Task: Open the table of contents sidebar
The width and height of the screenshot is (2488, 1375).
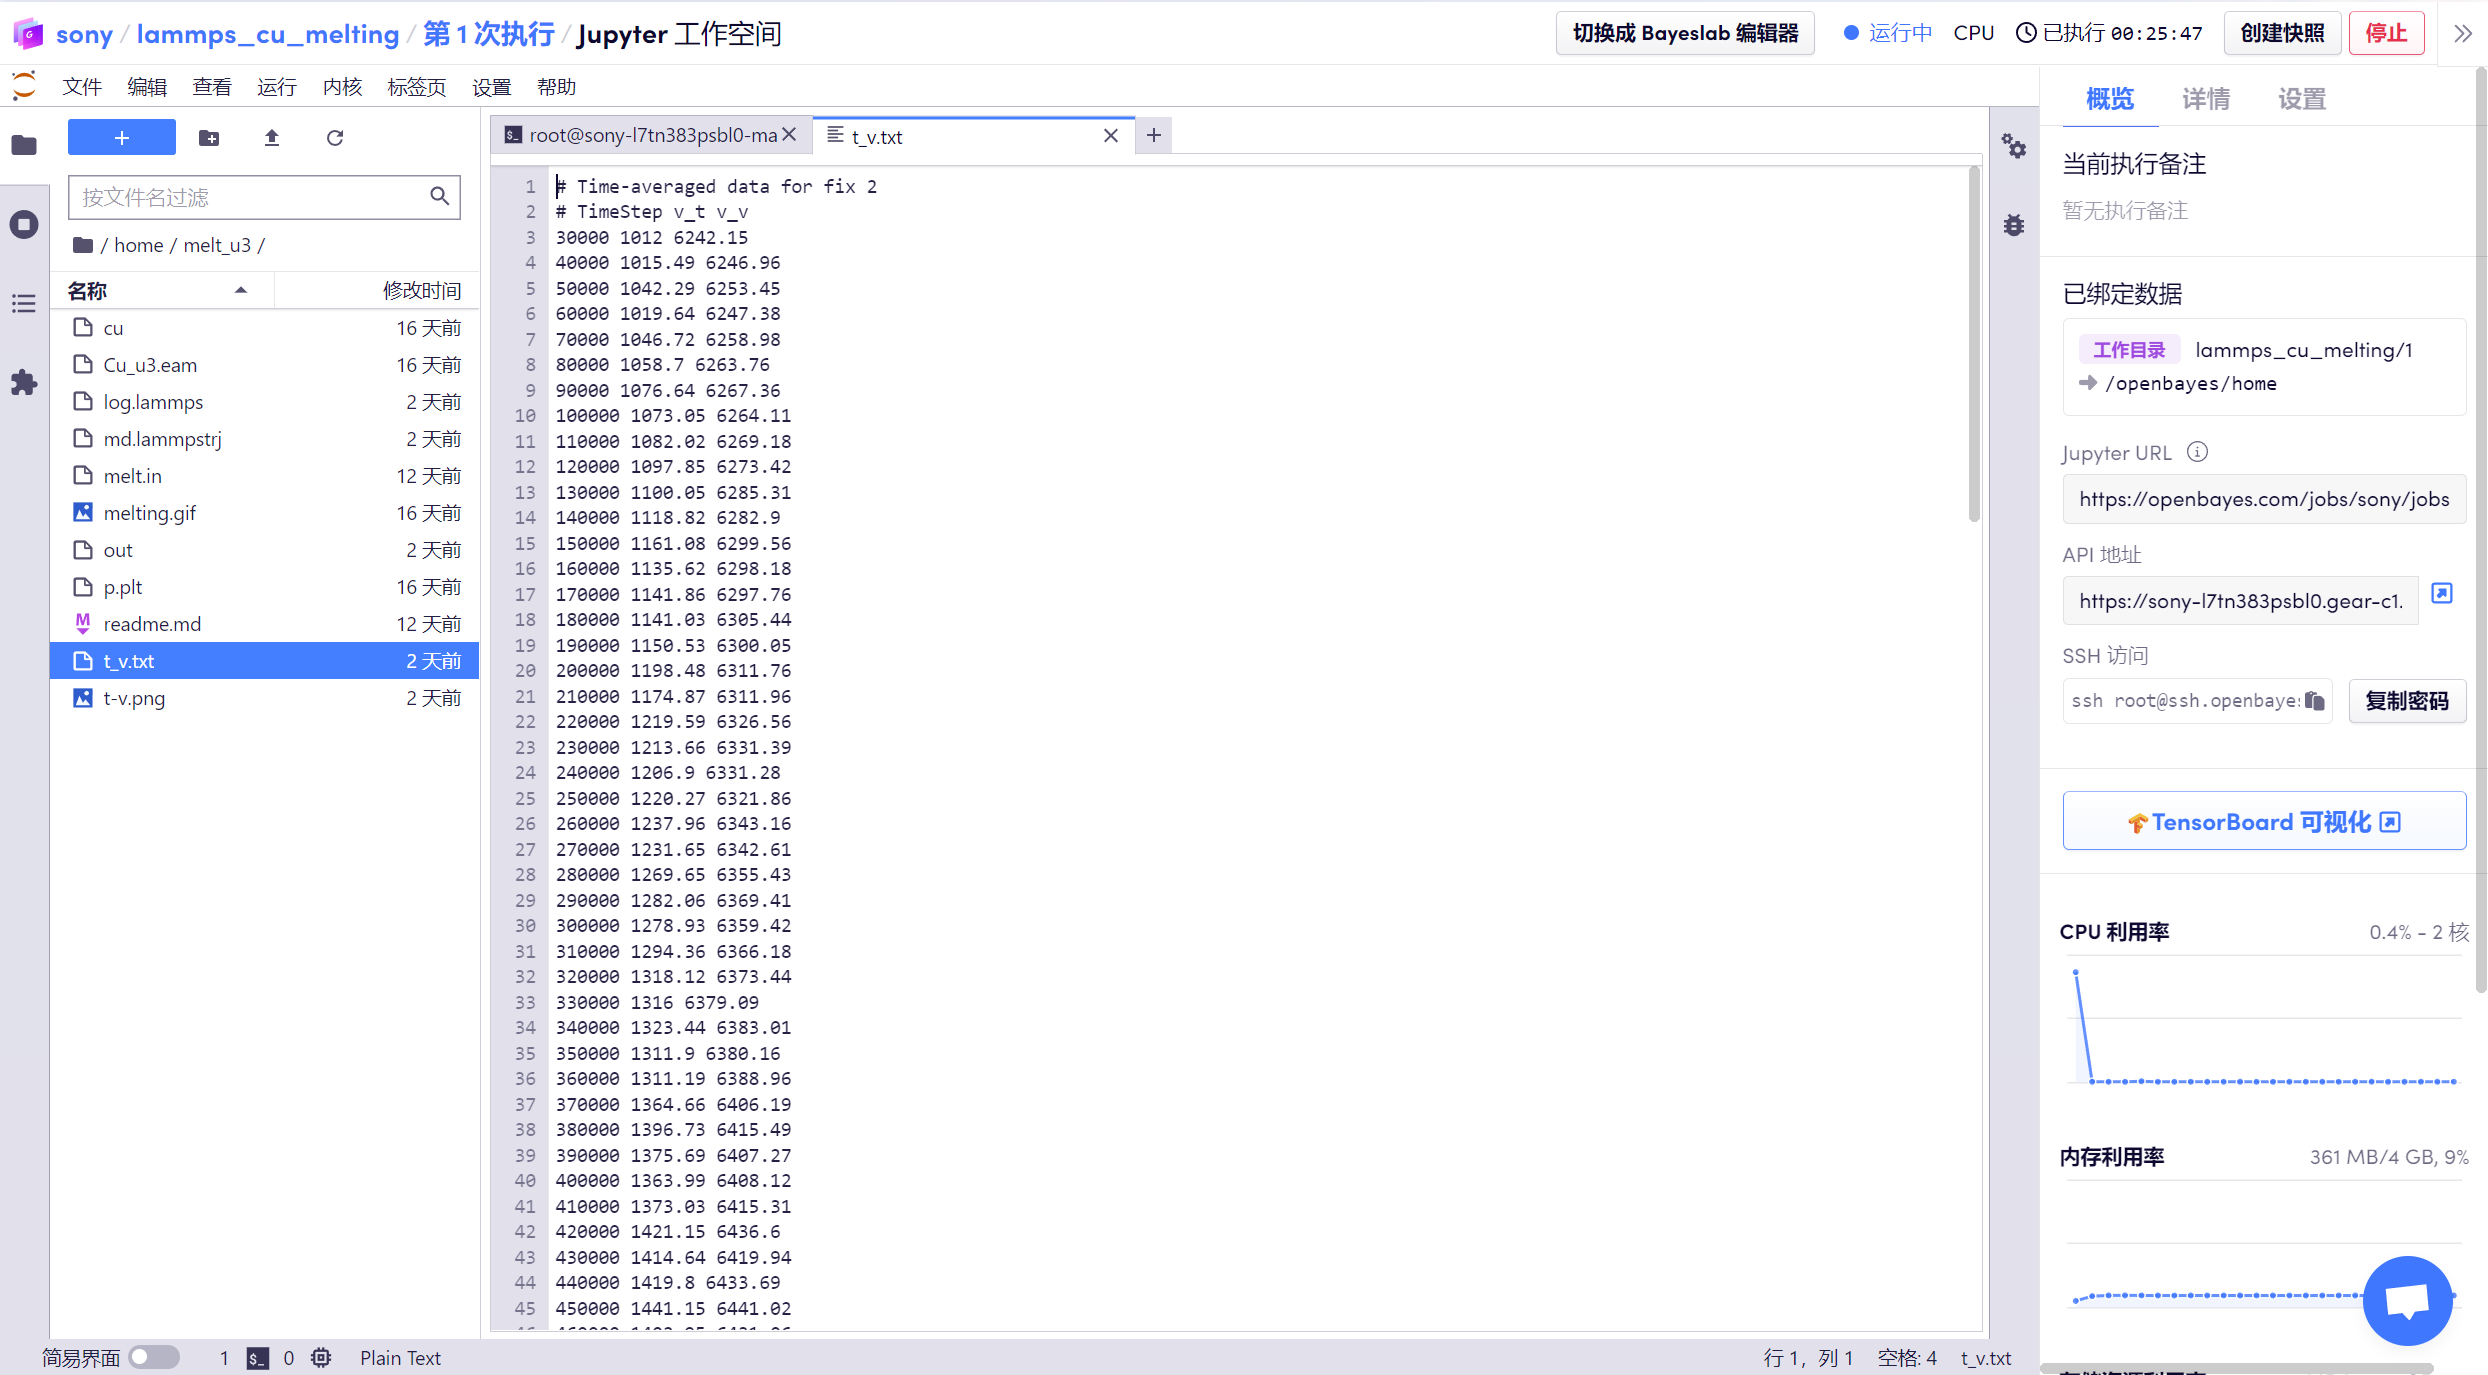Action: pyautogui.click(x=24, y=303)
